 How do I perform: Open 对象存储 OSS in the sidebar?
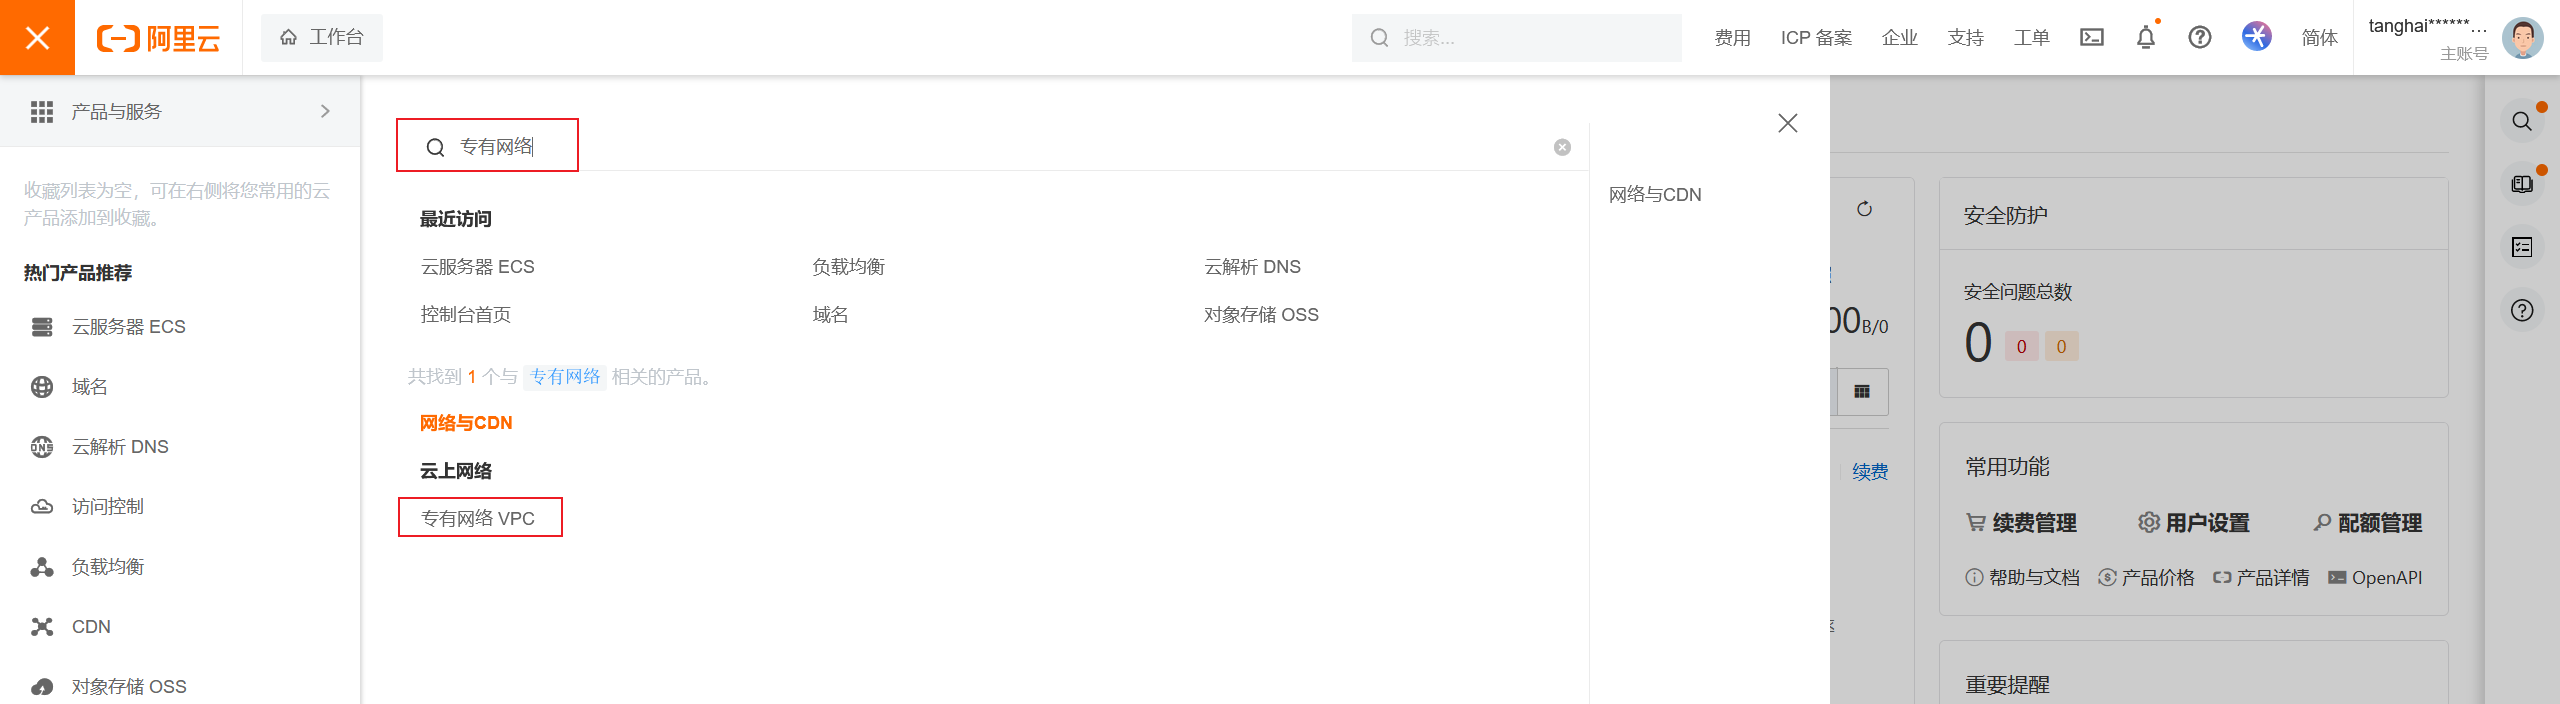coord(128,687)
